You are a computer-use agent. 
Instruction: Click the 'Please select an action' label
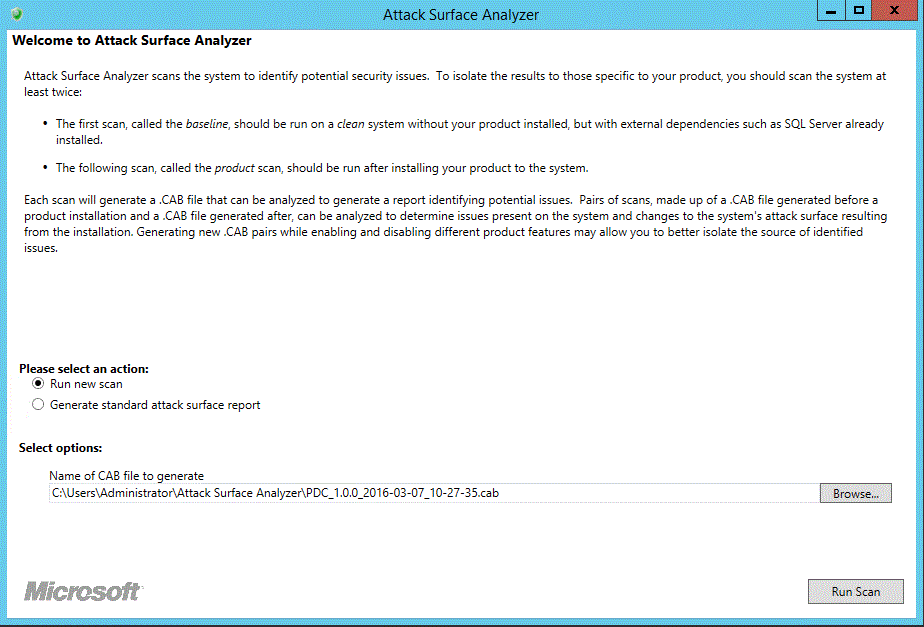[84, 369]
